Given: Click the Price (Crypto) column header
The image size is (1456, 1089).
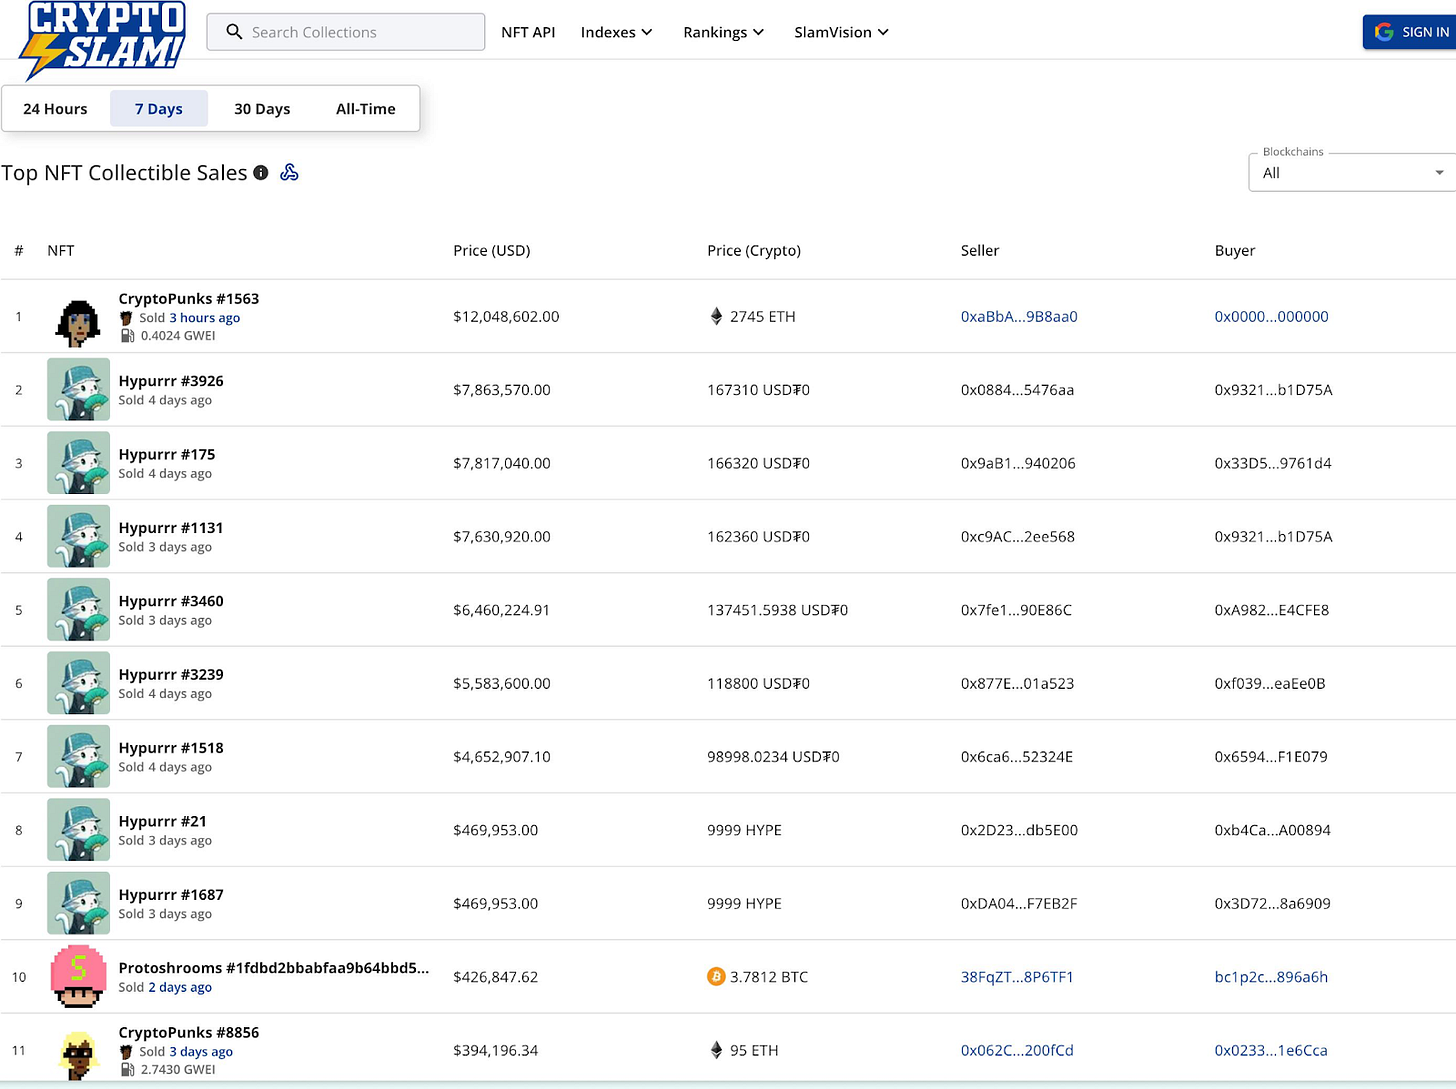Looking at the screenshot, I should [754, 251].
